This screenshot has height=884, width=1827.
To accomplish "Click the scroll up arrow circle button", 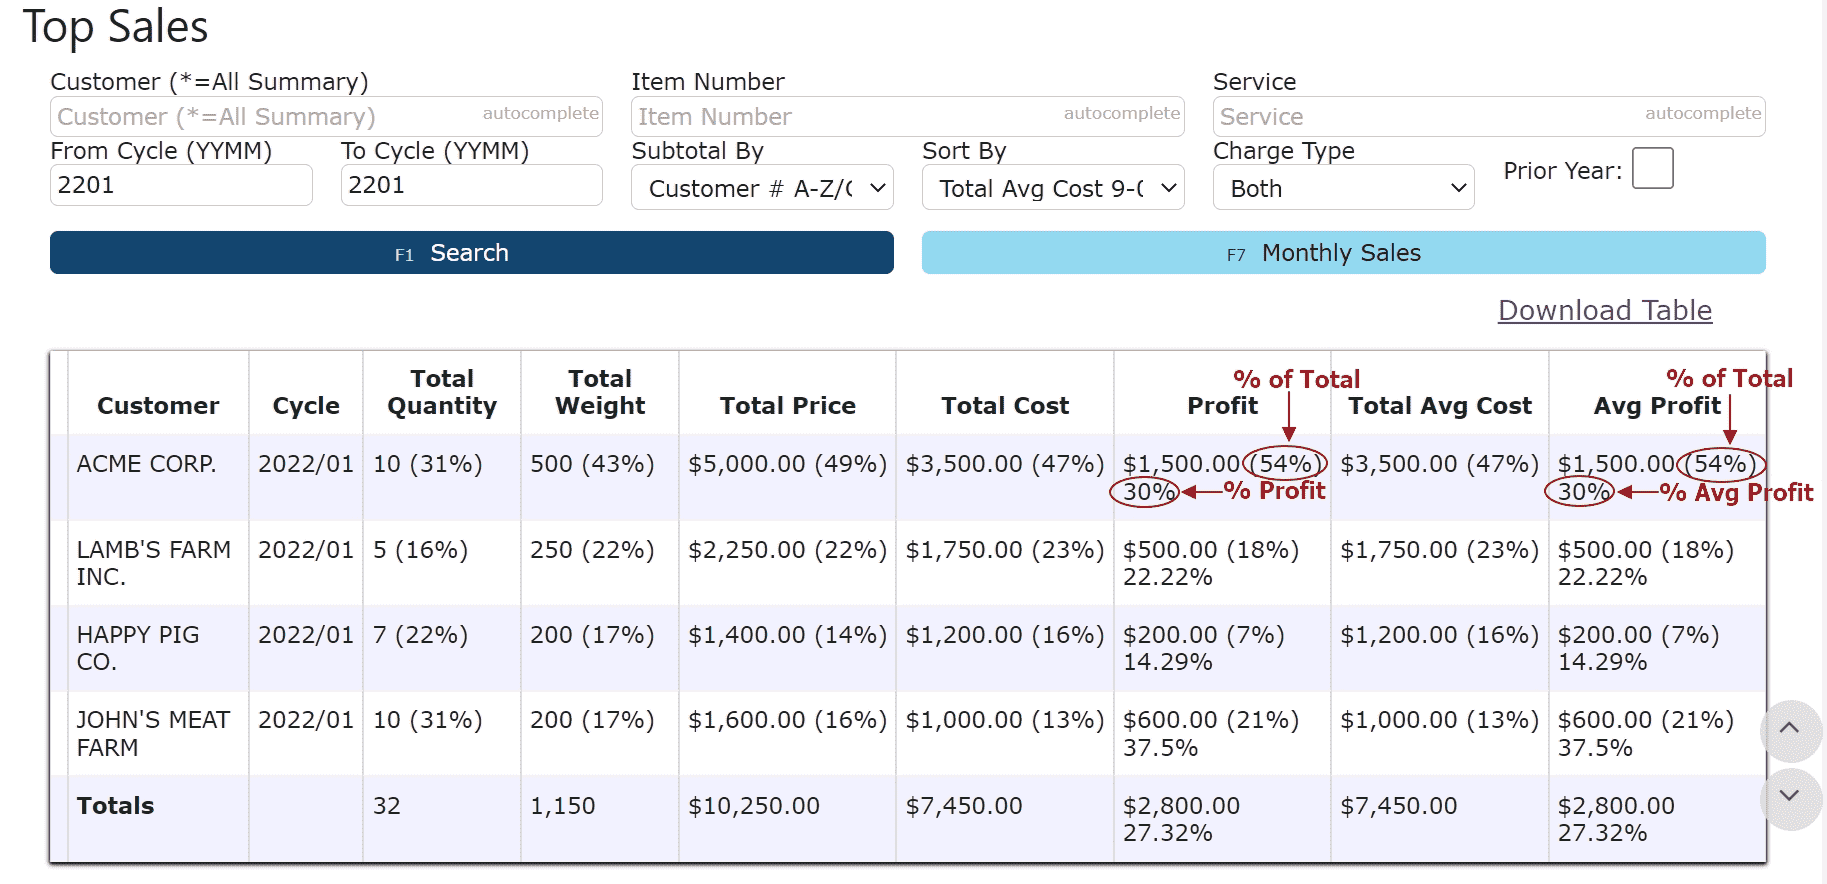I will (x=1790, y=730).
